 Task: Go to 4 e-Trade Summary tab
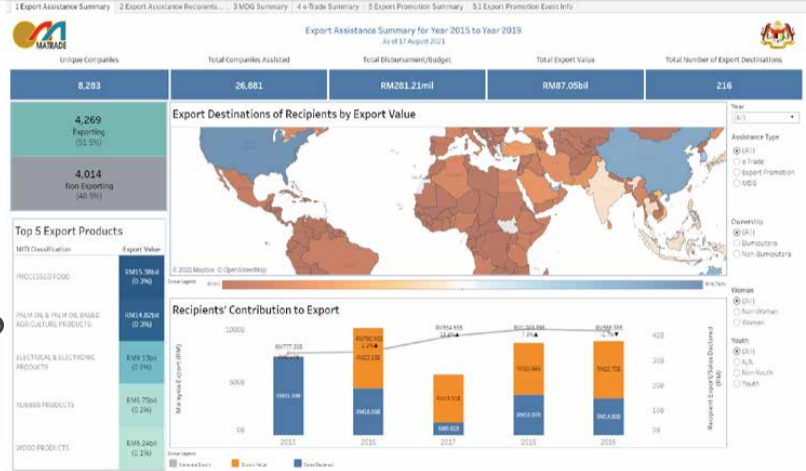pyautogui.click(x=329, y=6)
